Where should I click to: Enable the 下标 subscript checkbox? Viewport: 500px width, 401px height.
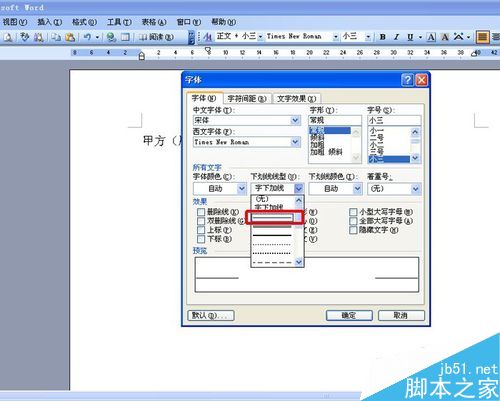pos(201,239)
